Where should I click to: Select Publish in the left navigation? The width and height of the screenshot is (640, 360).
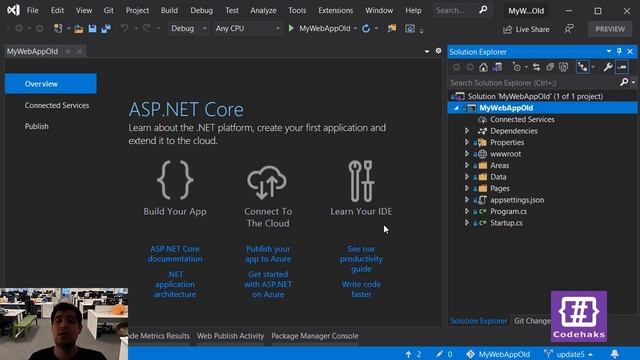click(36, 126)
